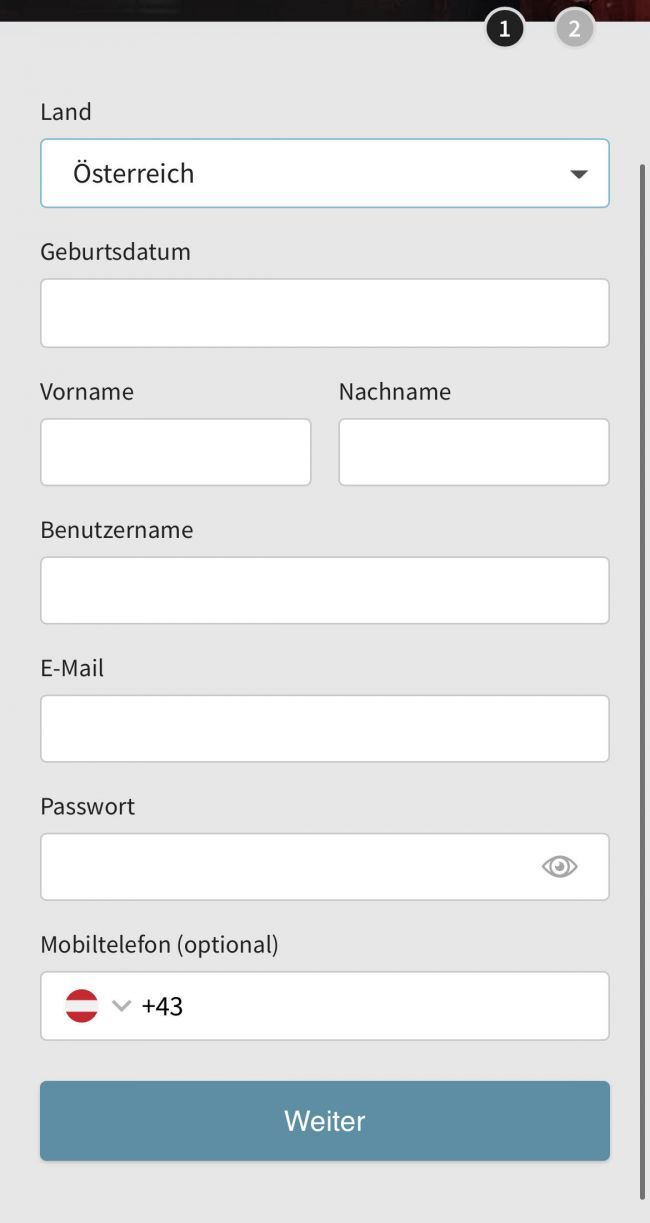Viewport: 650px width, 1223px height.
Task: Click the E-Mail input field
Action: tap(324, 728)
